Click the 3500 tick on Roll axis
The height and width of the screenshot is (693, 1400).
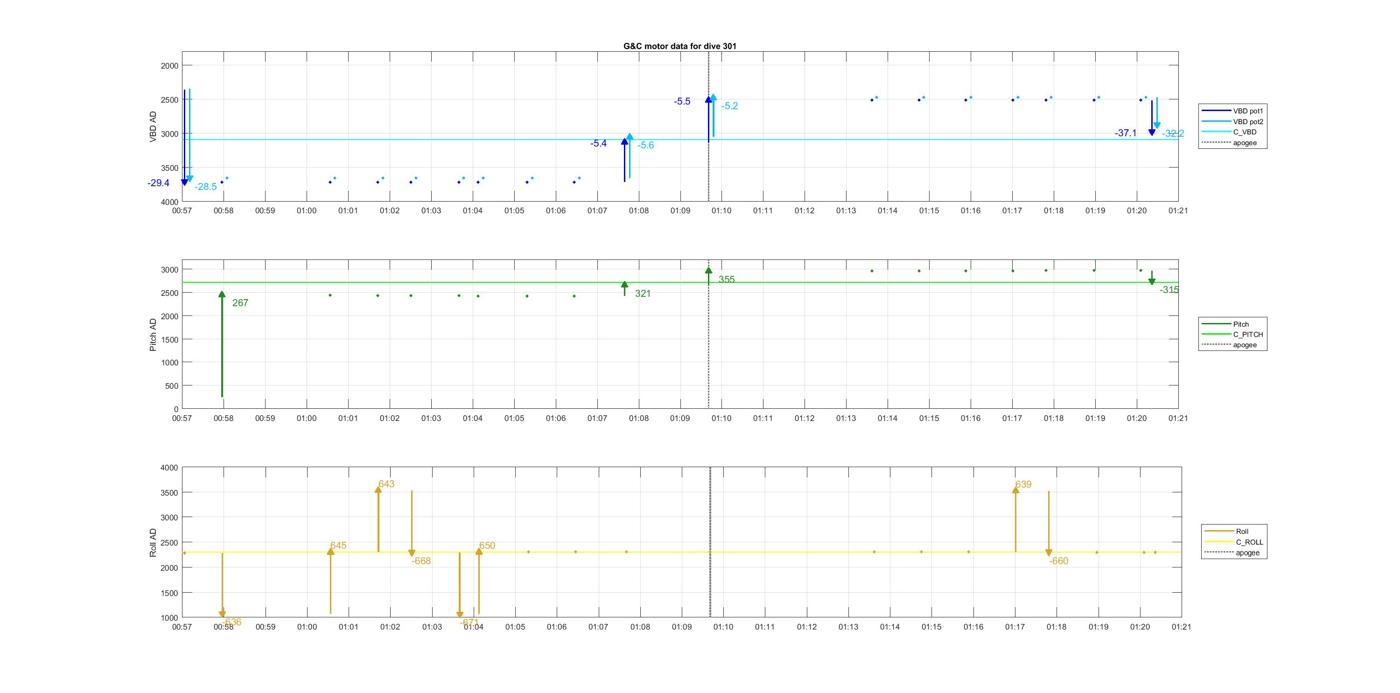click(168, 493)
